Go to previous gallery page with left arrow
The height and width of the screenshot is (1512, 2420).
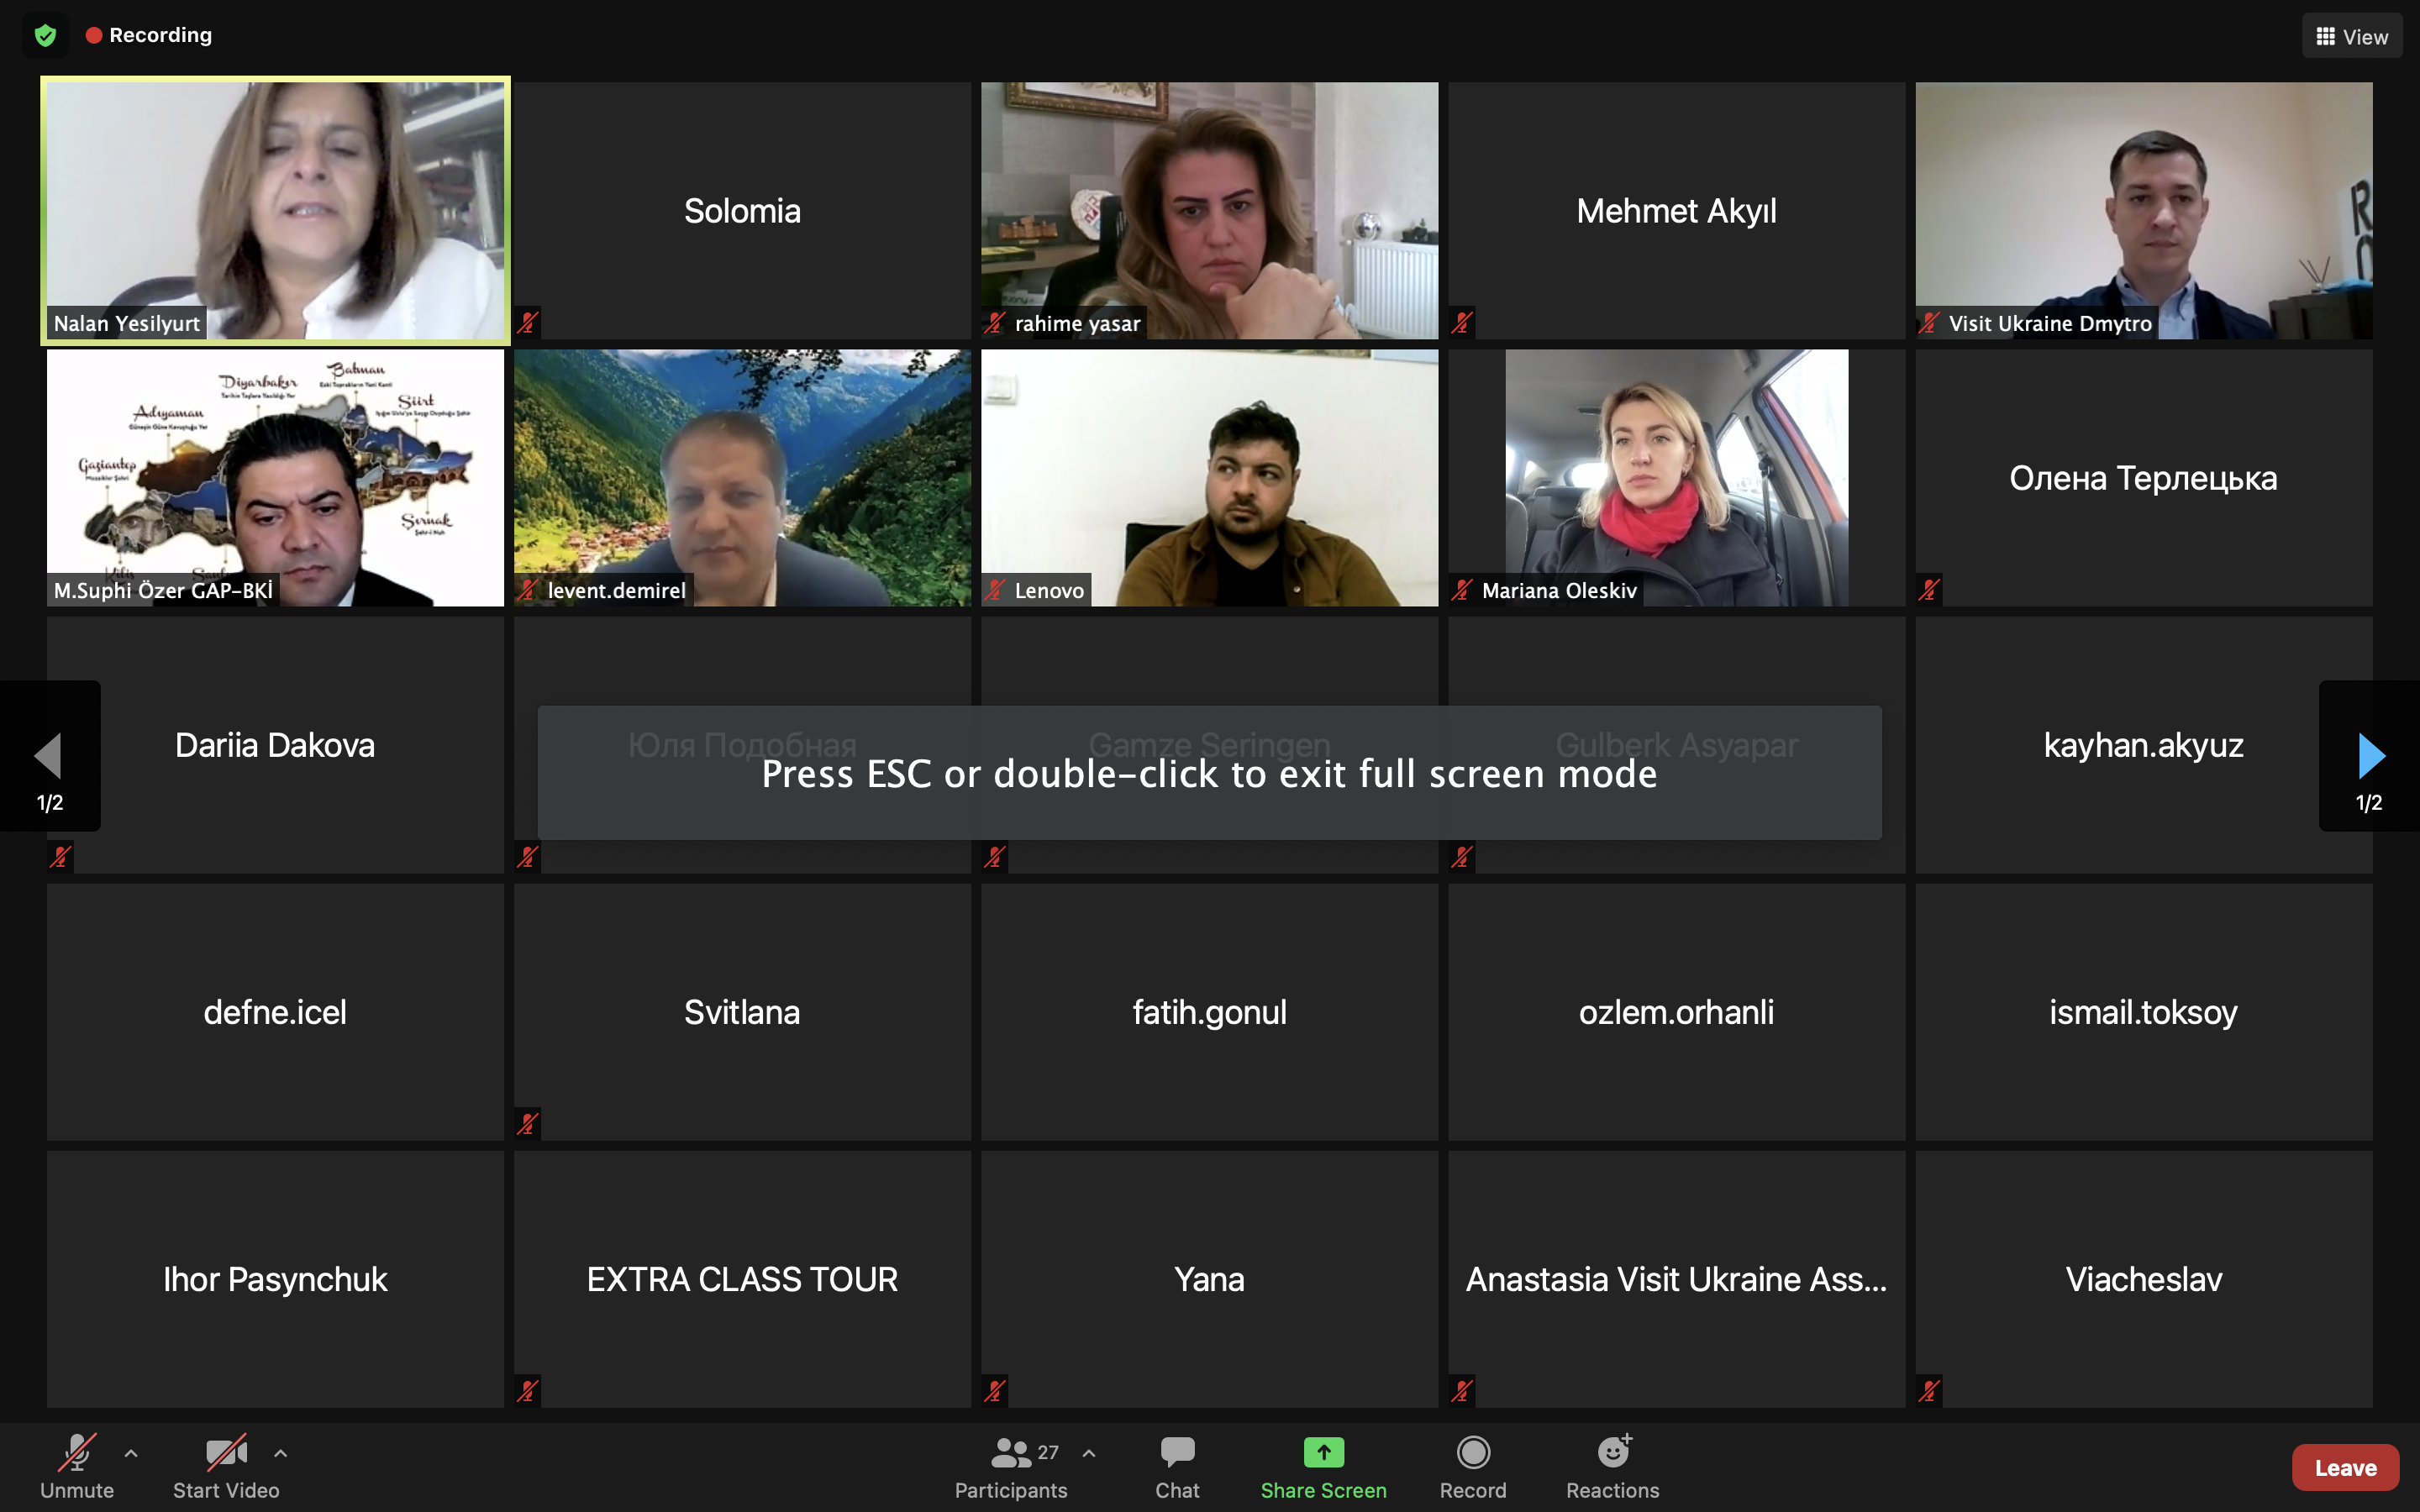(x=50, y=756)
